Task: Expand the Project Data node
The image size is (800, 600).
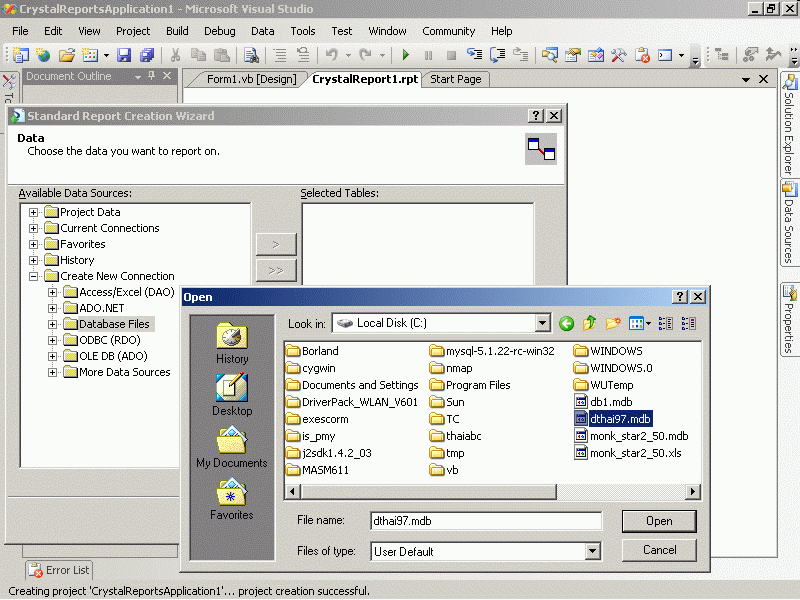Action: (34, 212)
